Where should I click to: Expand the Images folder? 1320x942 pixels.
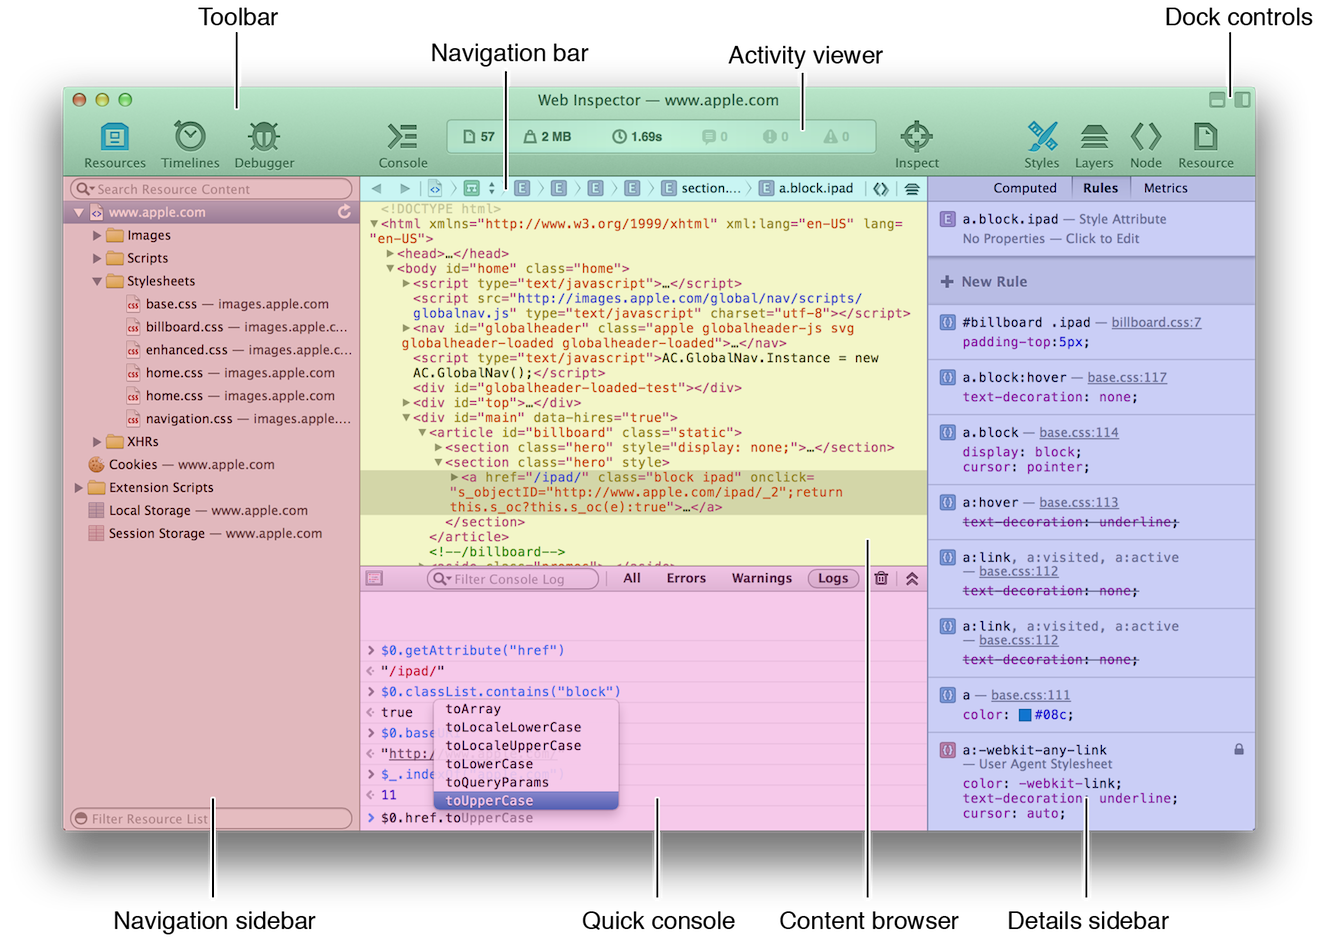(97, 236)
